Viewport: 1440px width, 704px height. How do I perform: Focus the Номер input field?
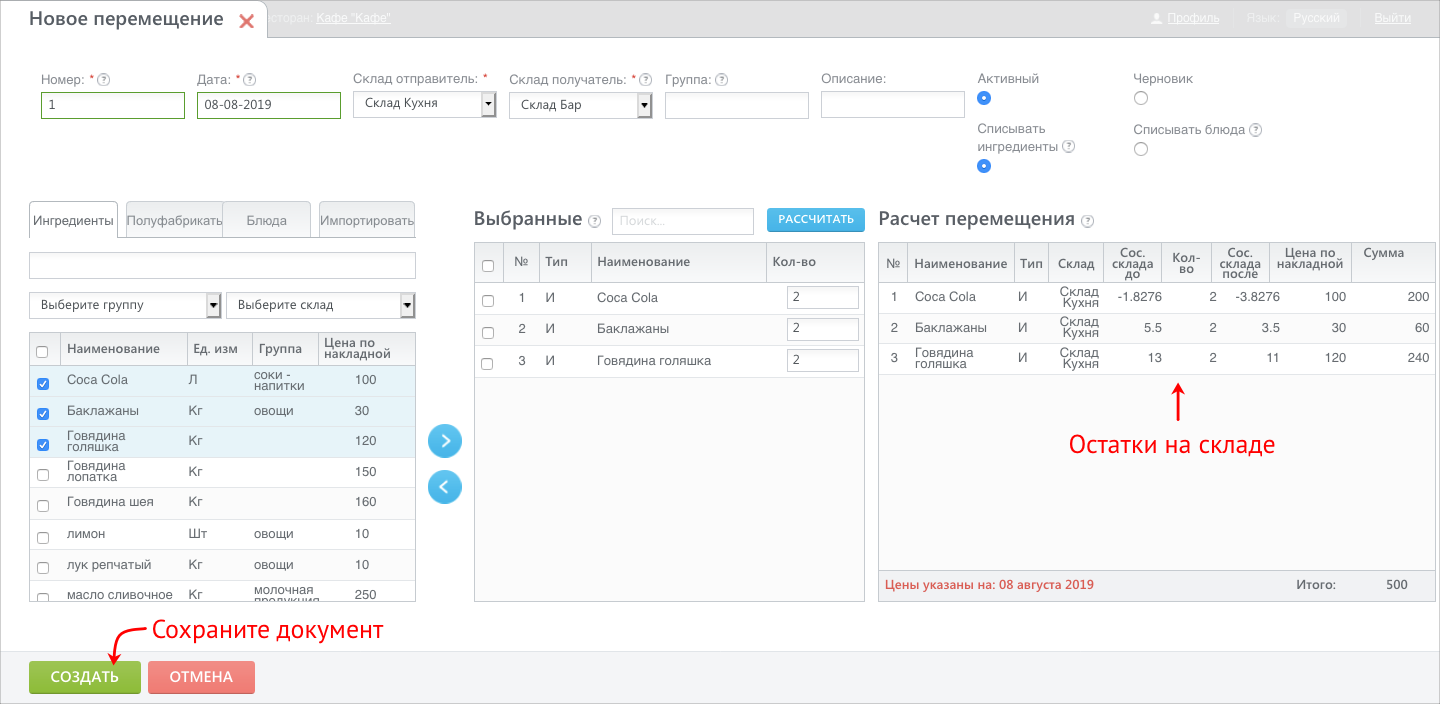(113, 105)
